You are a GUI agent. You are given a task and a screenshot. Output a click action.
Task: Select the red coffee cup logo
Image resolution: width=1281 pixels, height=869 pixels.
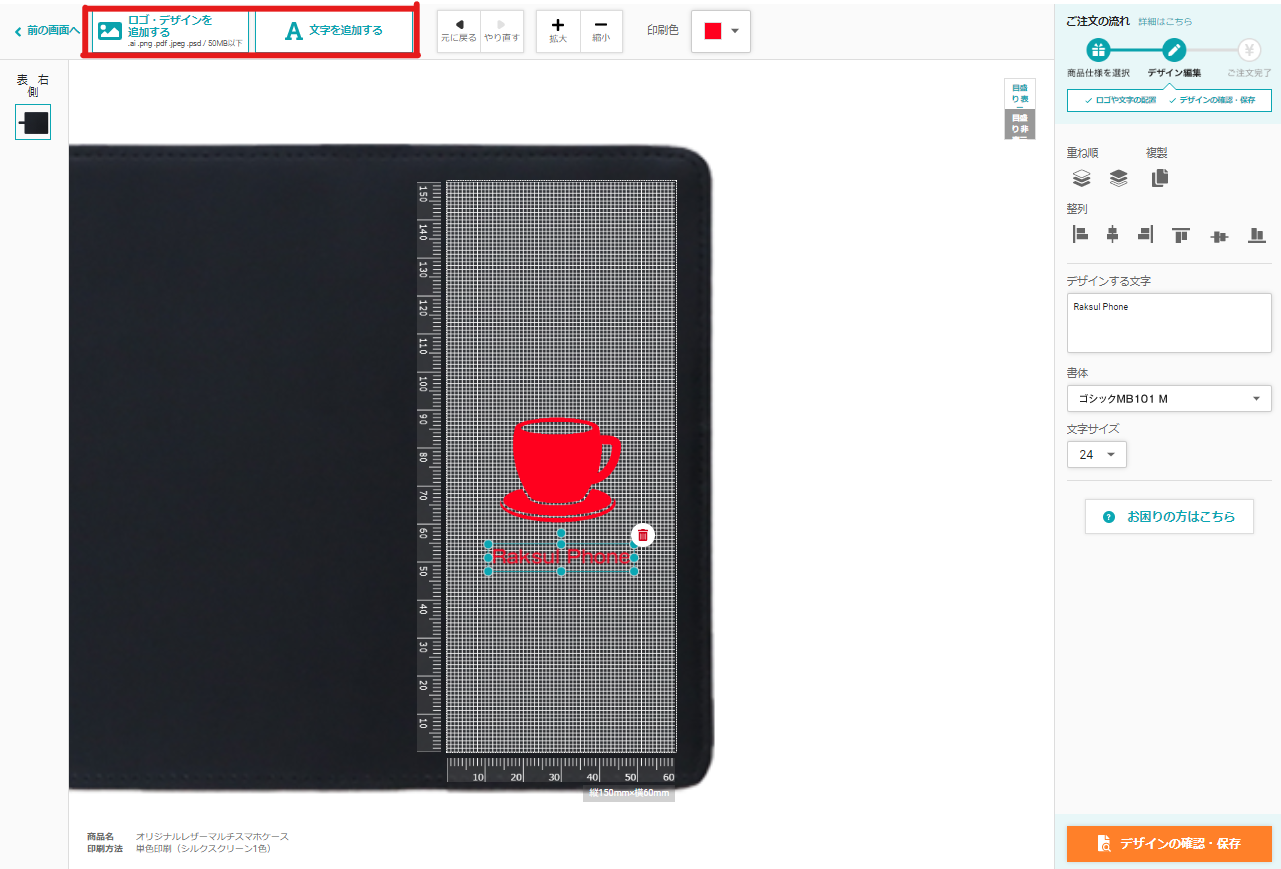[x=560, y=469]
